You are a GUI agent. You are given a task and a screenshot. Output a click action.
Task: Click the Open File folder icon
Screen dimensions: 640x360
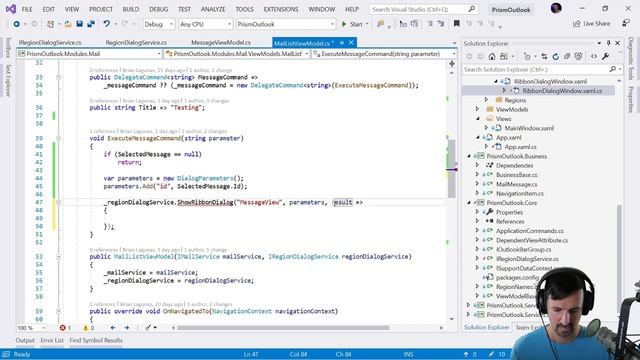coord(68,24)
